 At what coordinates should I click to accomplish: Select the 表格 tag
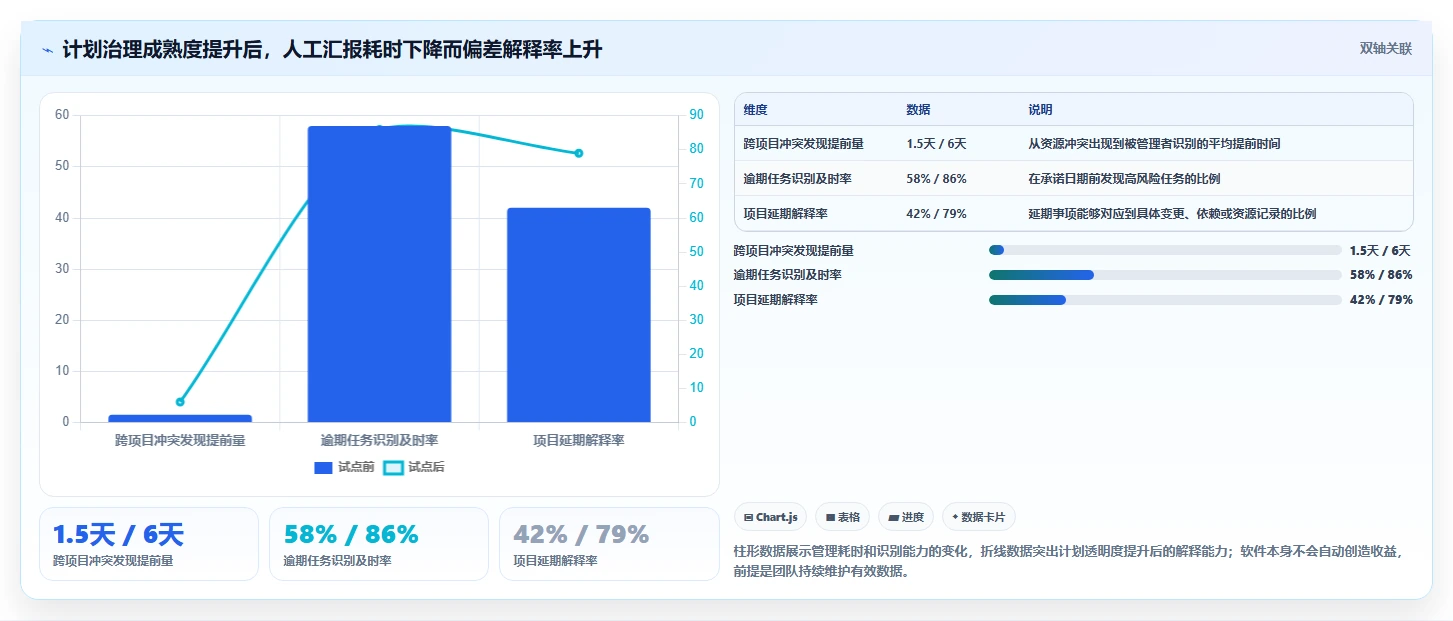tap(843, 517)
